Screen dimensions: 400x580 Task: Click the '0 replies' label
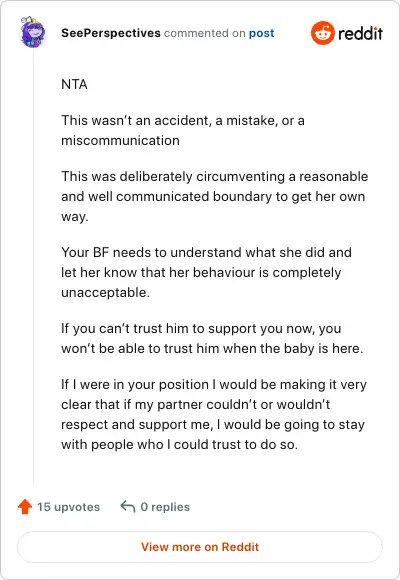[x=165, y=507]
